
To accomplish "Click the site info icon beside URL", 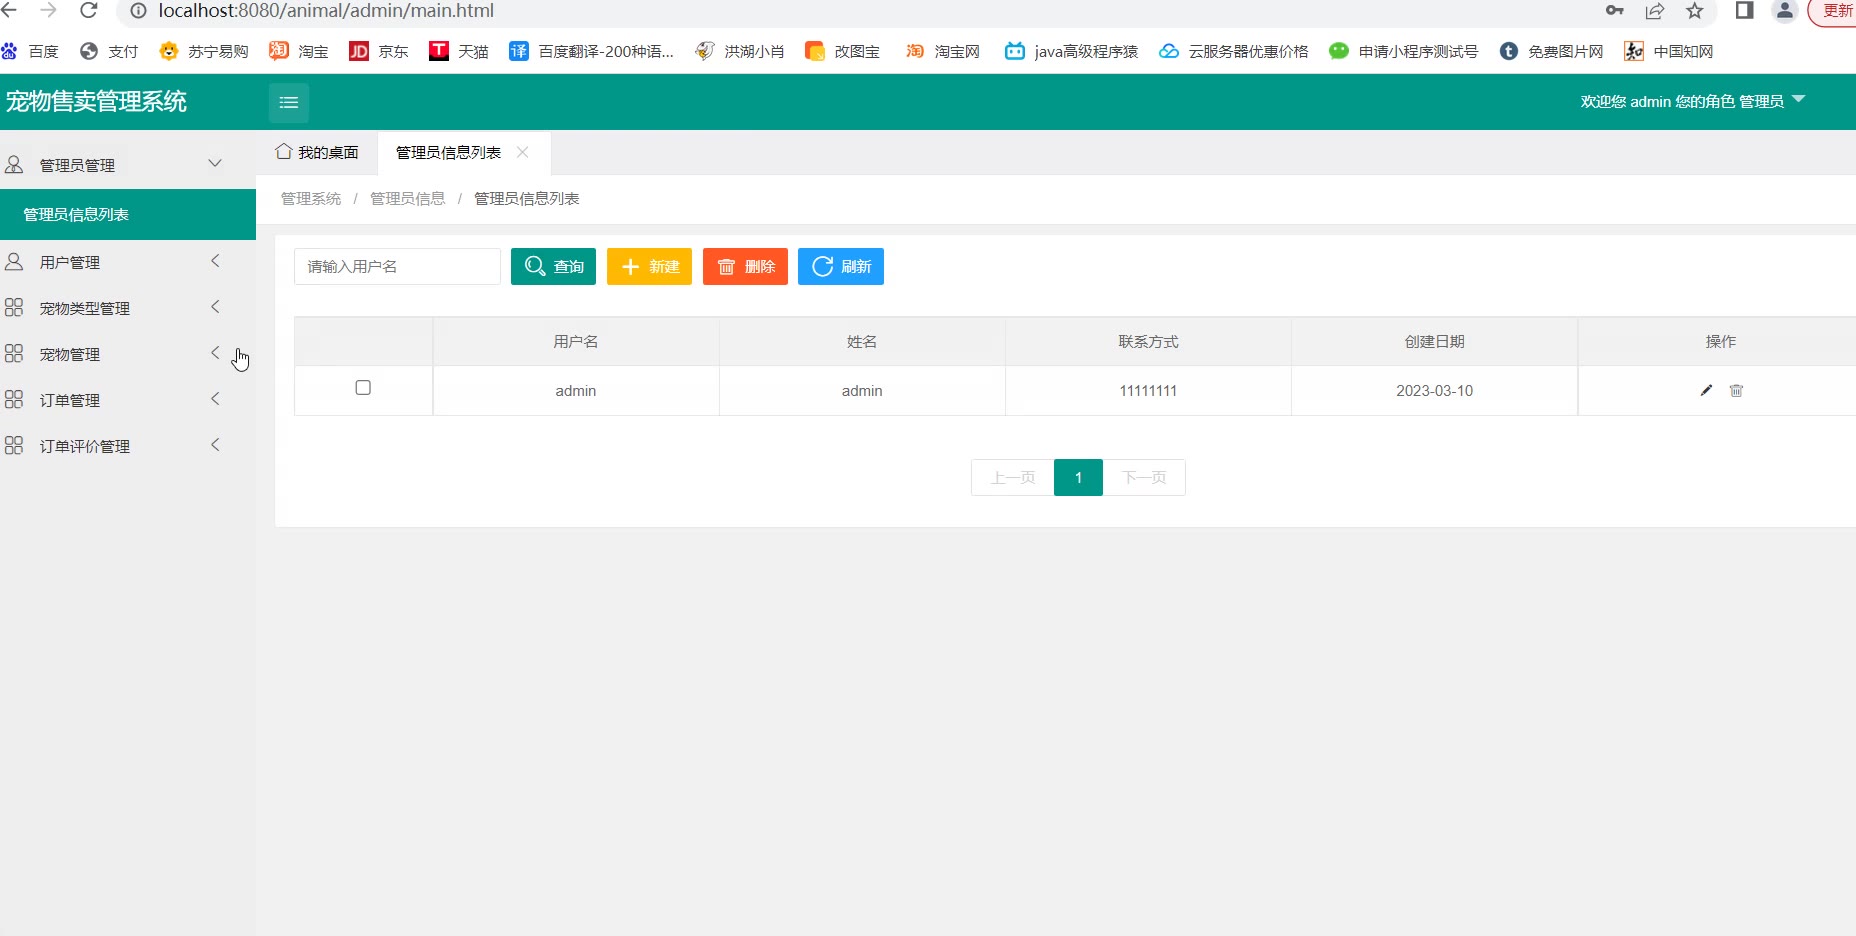I will (138, 11).
